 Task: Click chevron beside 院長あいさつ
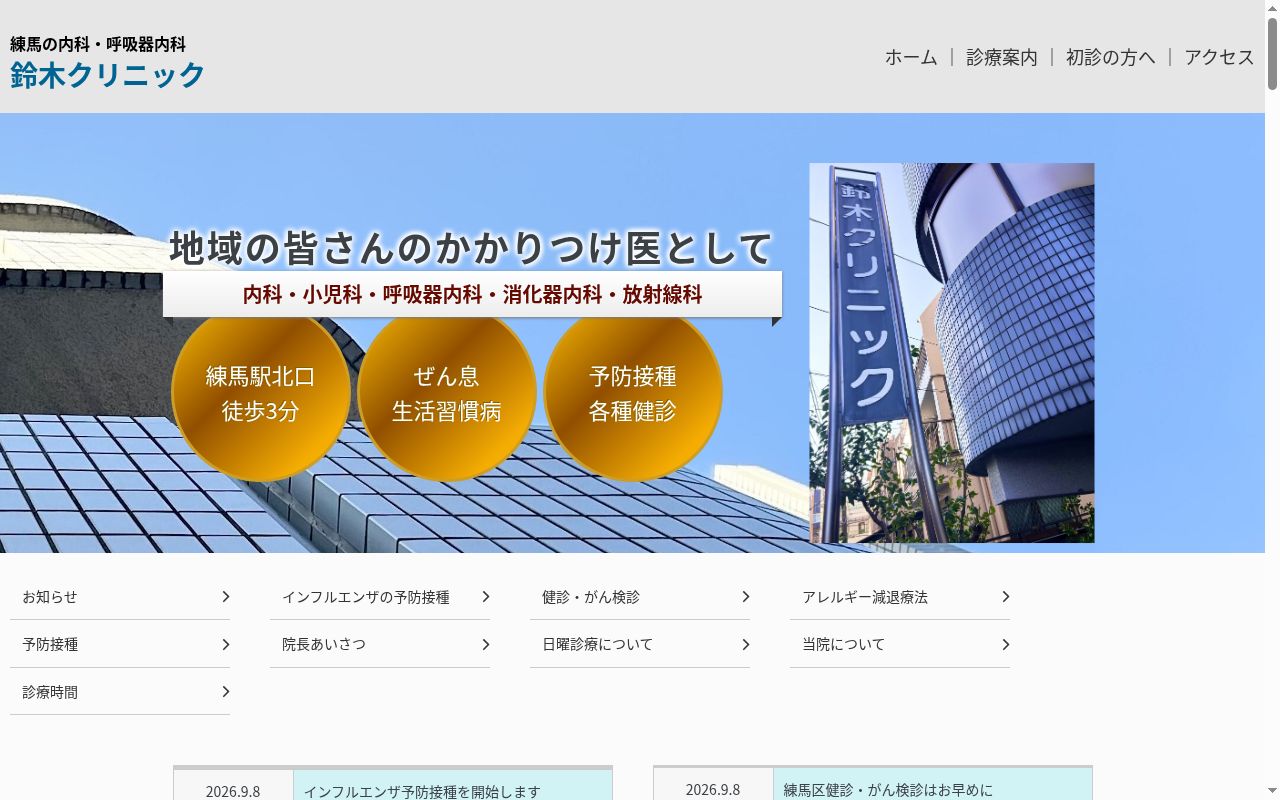click(x=486, y=645)
